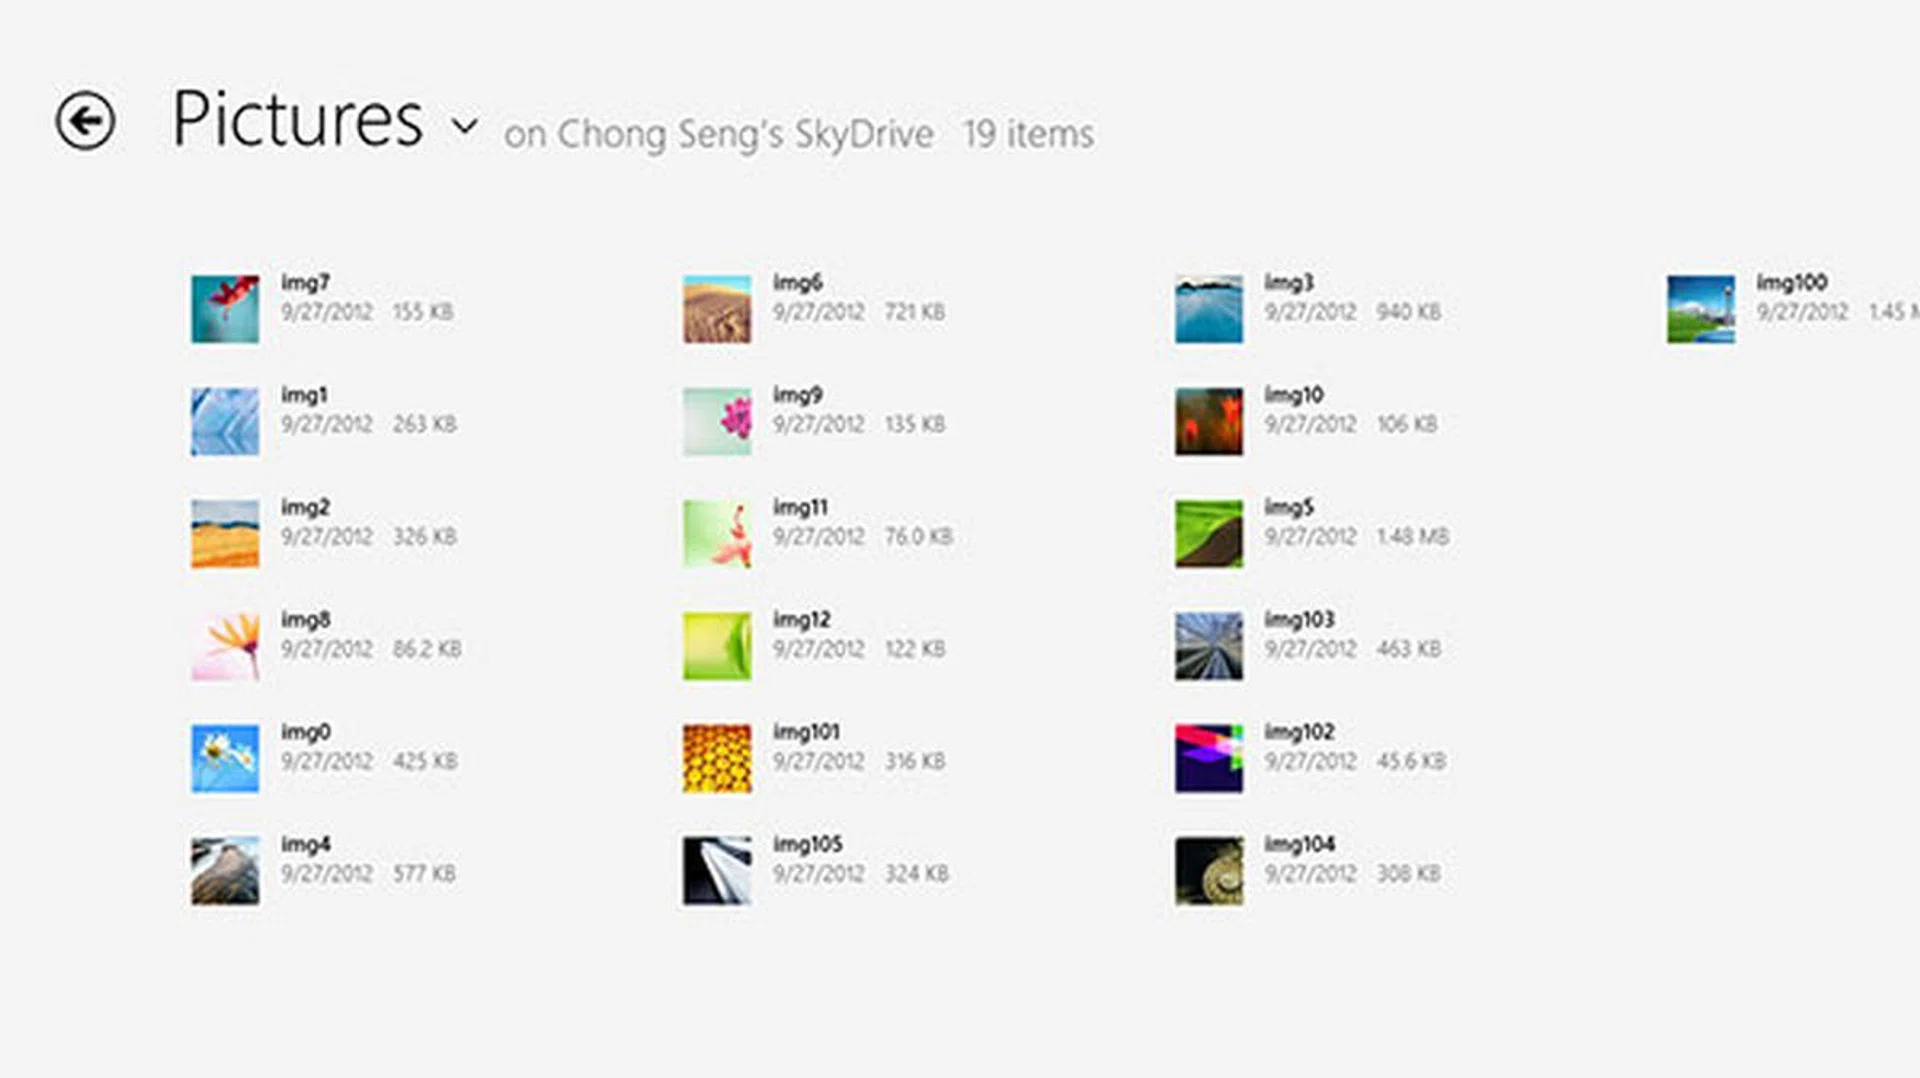Click img4 rock formation thumbnail
Image resolution: width=1920 pixels, height=1078 pixels.
[225, 871]
